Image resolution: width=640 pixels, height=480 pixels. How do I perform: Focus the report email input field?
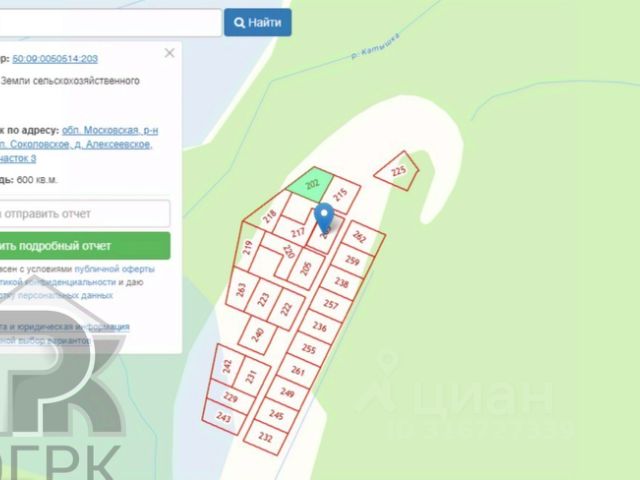coord(84,213)
